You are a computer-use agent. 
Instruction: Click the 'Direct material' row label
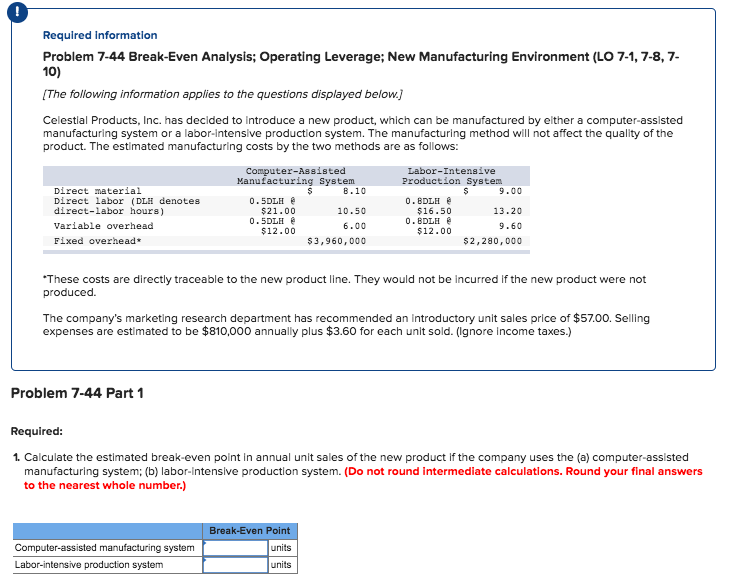97,191
